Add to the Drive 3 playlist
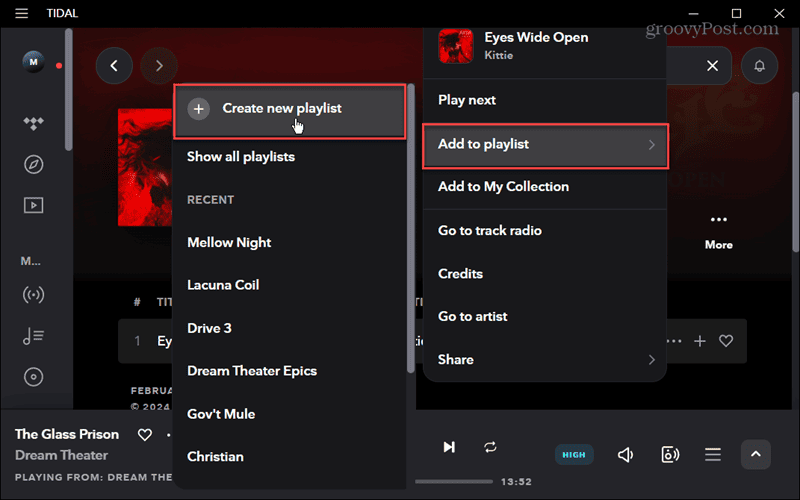Viewport: 800px width, 500px height. 209,328
